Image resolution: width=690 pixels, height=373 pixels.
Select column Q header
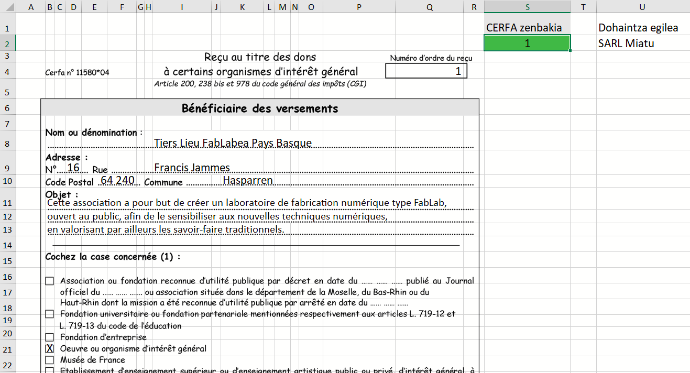click(x=429, y=7)
